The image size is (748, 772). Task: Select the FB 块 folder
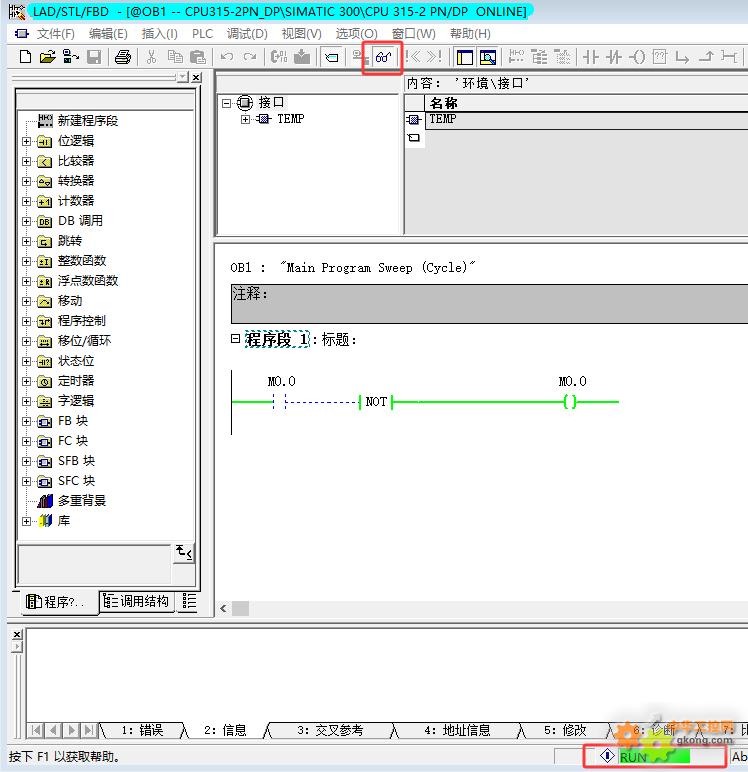coord(73,421)
